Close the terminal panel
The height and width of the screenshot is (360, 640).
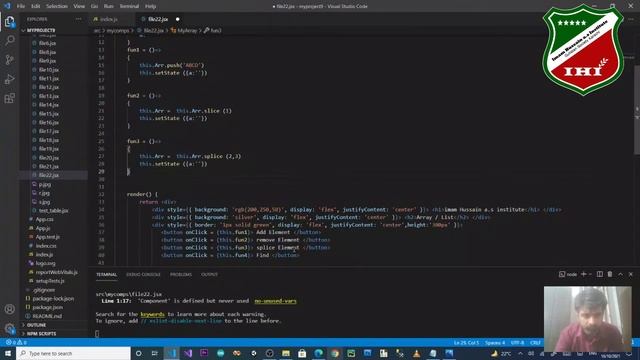(631, 274)
